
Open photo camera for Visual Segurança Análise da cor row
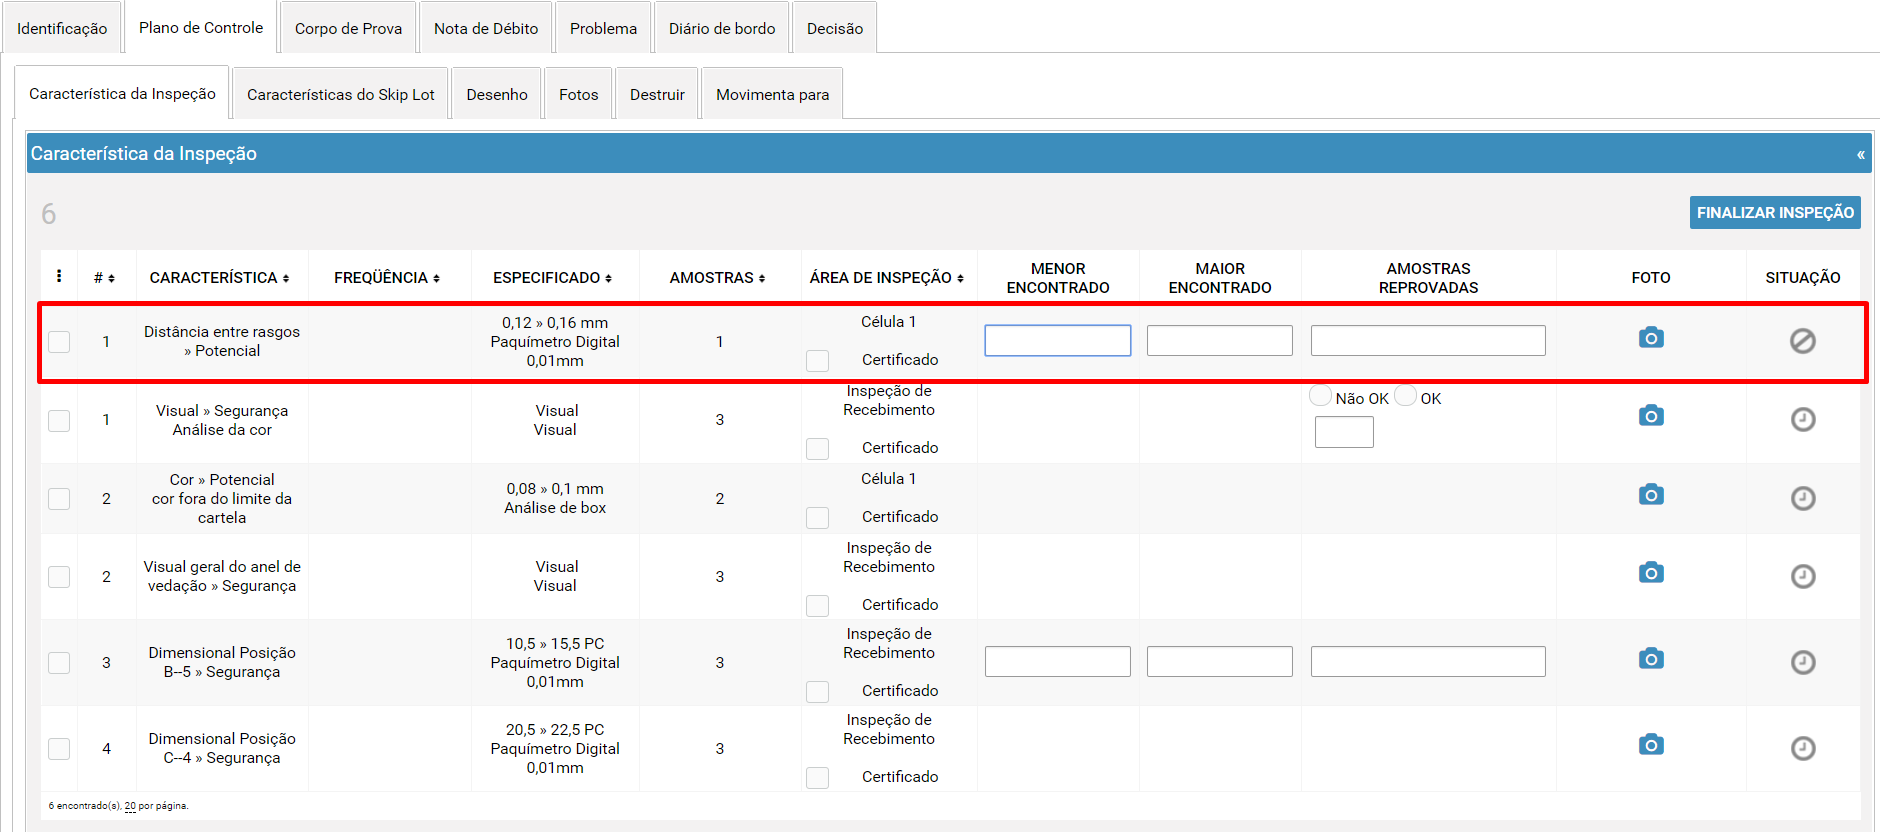(1651, 415)
